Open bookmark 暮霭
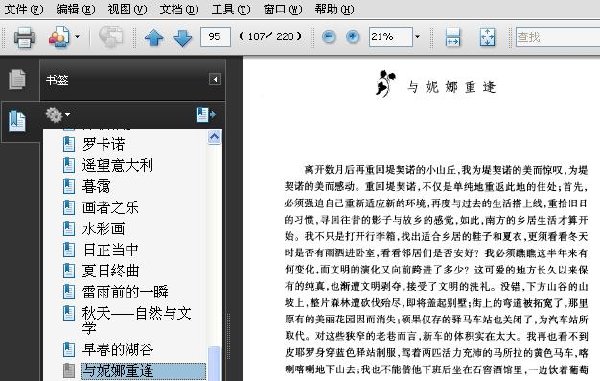This screenshot has width=600, height=381. (x=96, y=186)
